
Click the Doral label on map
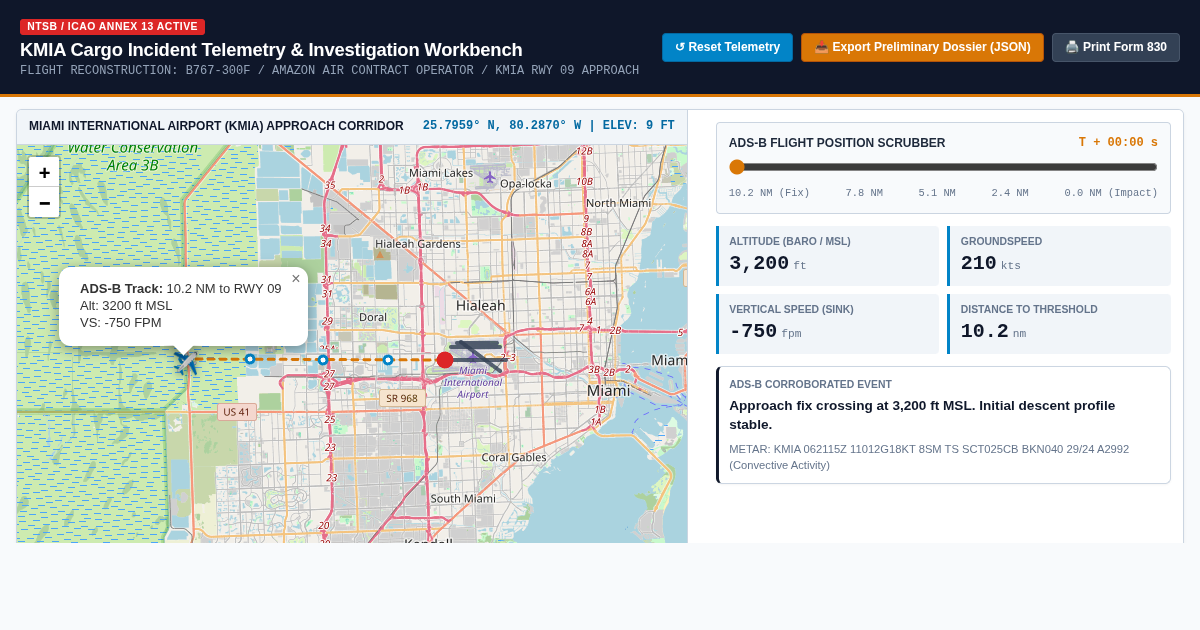click(x=373, y=317)
